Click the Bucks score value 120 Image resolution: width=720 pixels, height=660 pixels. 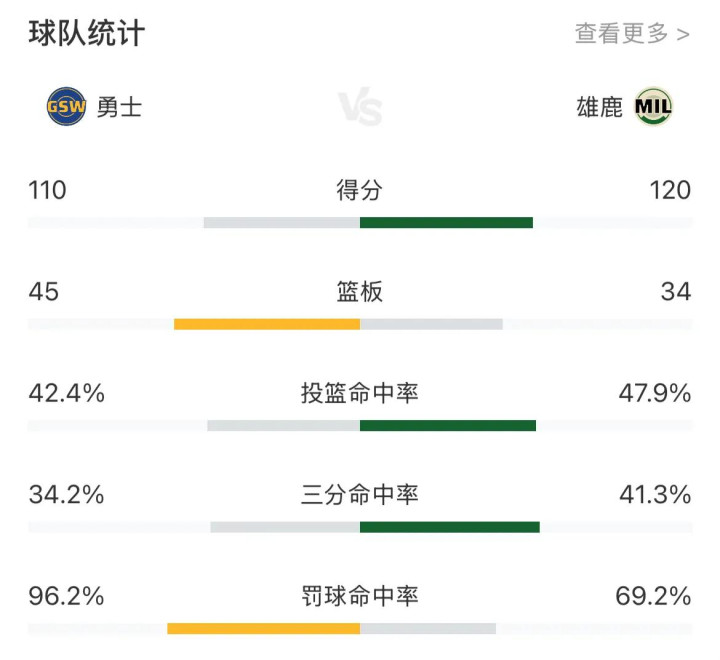click(x=670, y=190)
